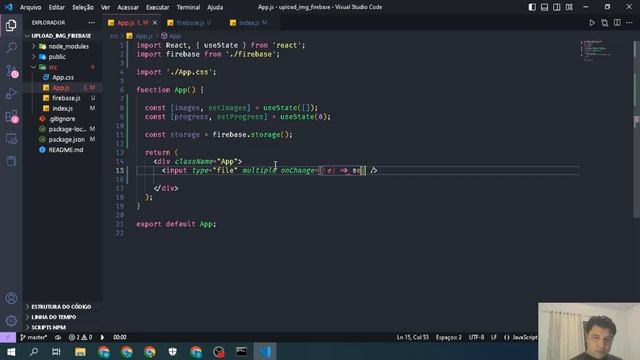Collapse the UPLOAD_IMG_FIREBASE root folder
640x360 pixels.
[62, 36]
